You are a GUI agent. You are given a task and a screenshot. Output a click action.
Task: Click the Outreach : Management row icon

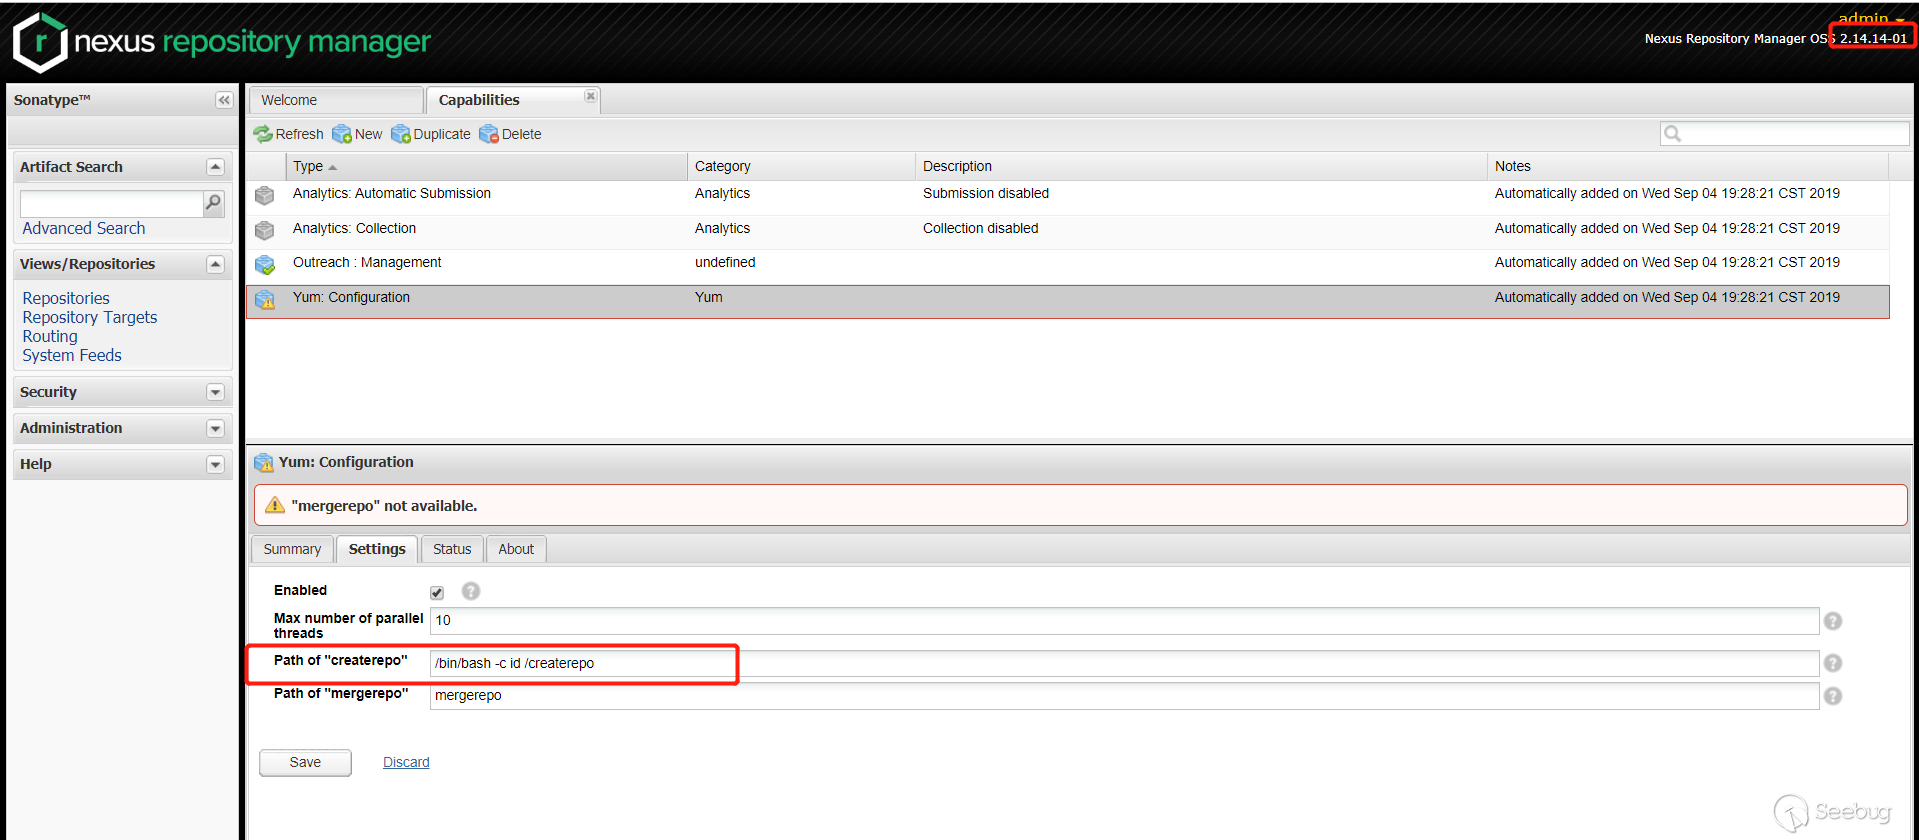(x=264, y=265)
